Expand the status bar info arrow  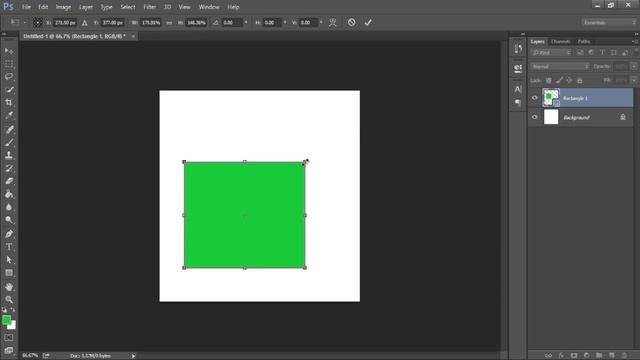[x=133, y=356]
